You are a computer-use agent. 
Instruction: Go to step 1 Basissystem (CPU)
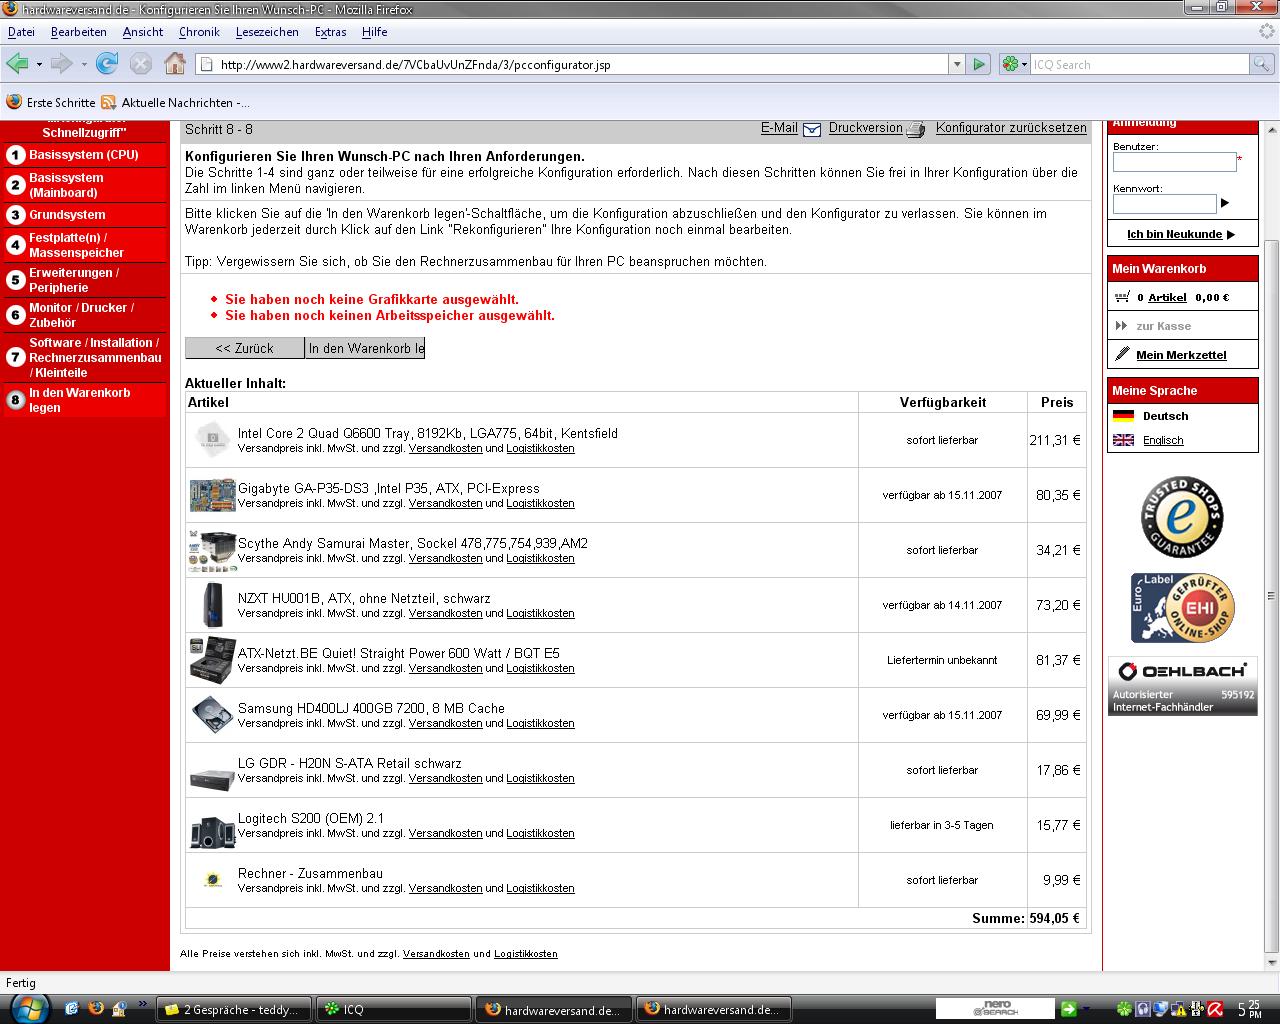pyautogui.click(x=84, y=155)
